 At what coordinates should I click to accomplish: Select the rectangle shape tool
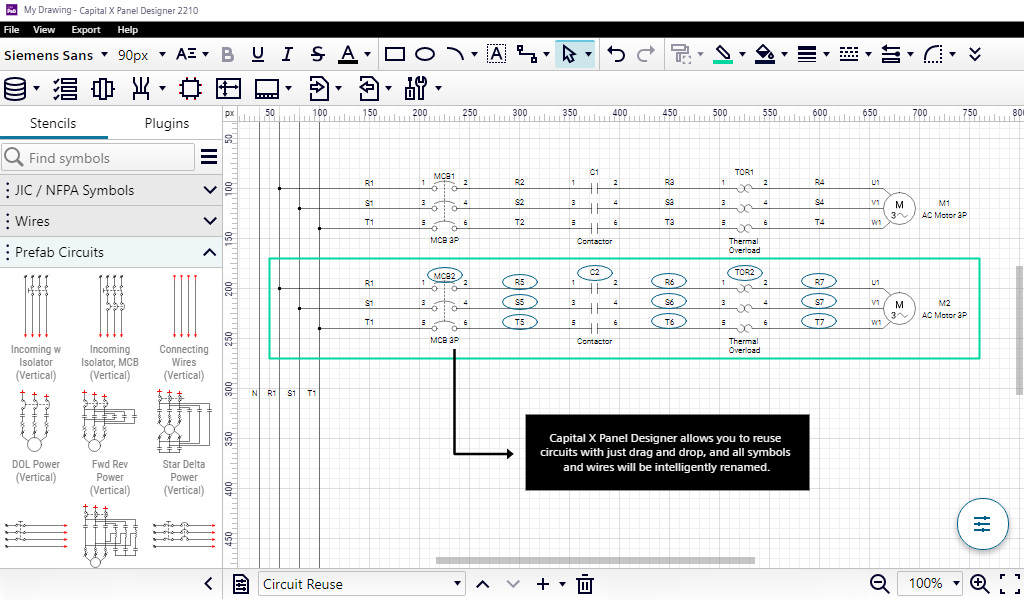(x=394, y=55)
